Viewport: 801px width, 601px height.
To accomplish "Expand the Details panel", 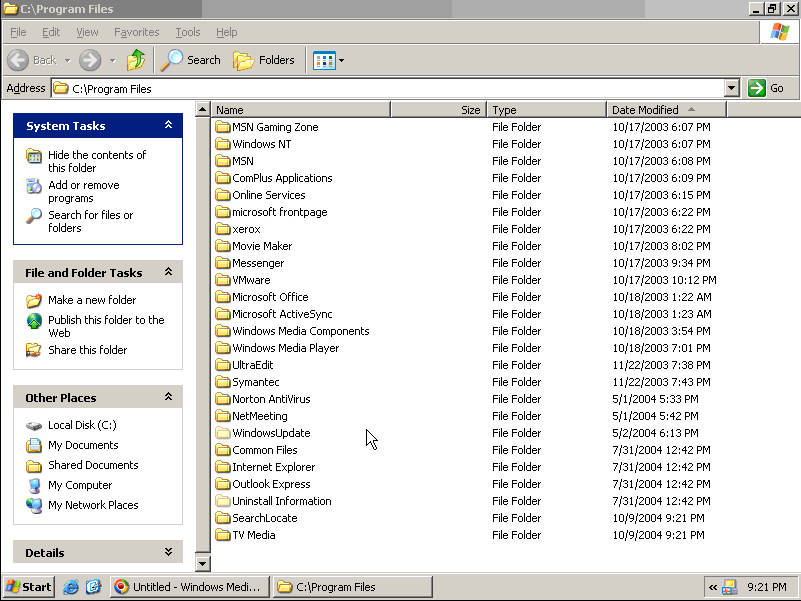I will pyautogui.click(x=168, y=552).
